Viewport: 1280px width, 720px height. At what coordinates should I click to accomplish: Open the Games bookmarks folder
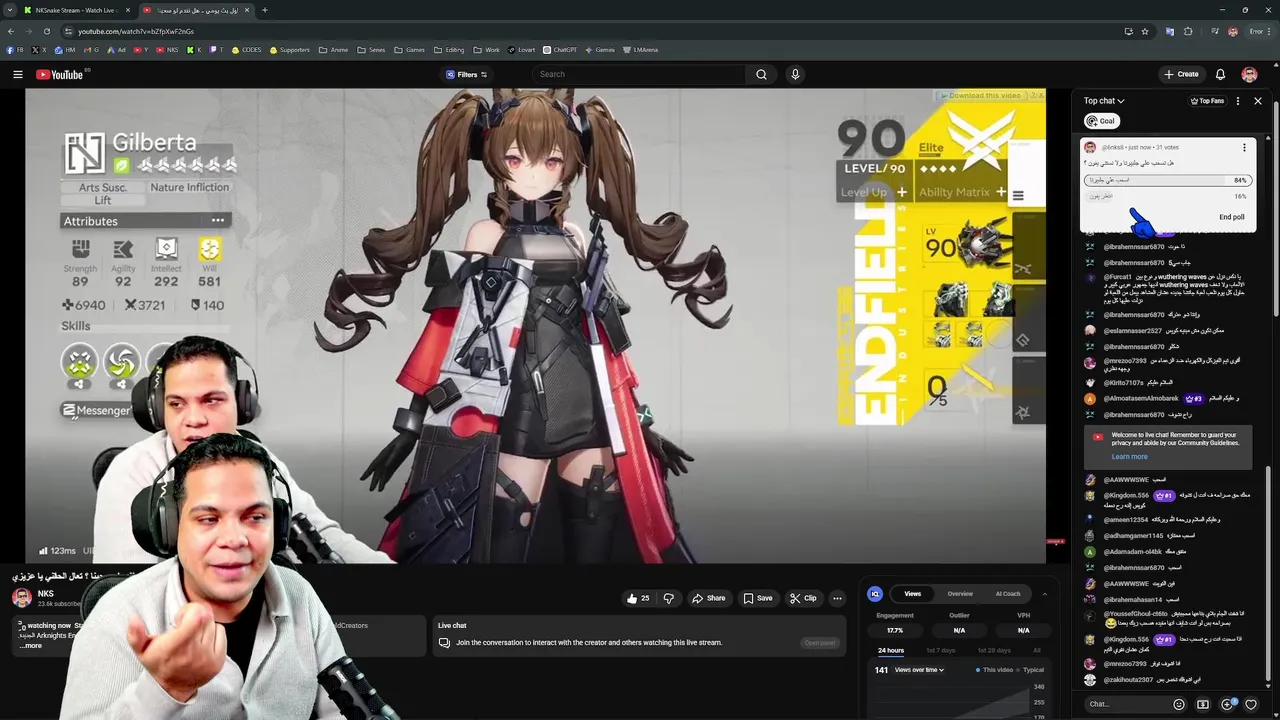tap(410, 49)
